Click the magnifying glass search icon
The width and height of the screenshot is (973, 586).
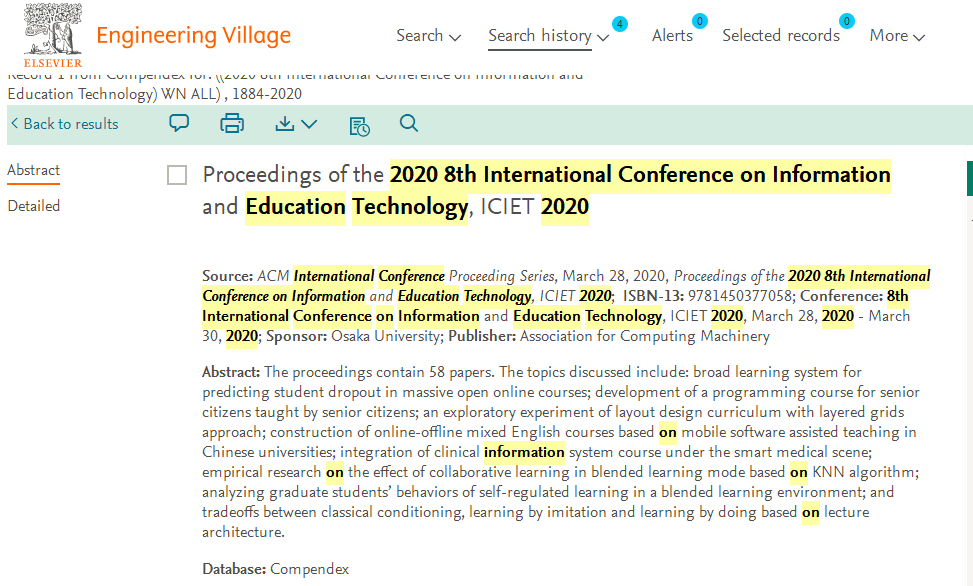408,124
